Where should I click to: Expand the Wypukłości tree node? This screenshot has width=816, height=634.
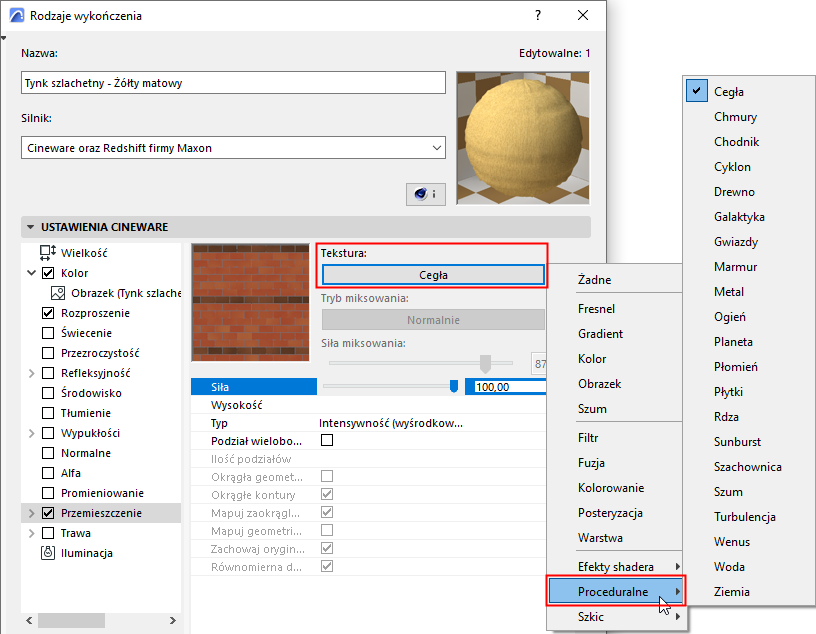(x=31, y=433)
